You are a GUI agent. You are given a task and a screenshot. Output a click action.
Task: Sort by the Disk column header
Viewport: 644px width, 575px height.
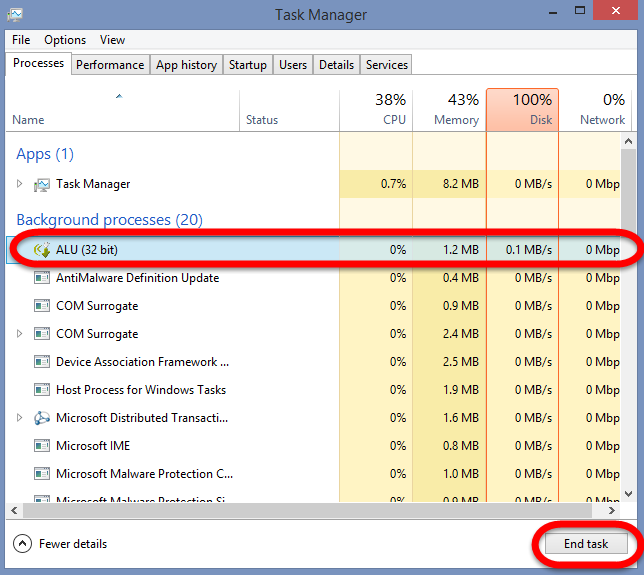point(522,110)
